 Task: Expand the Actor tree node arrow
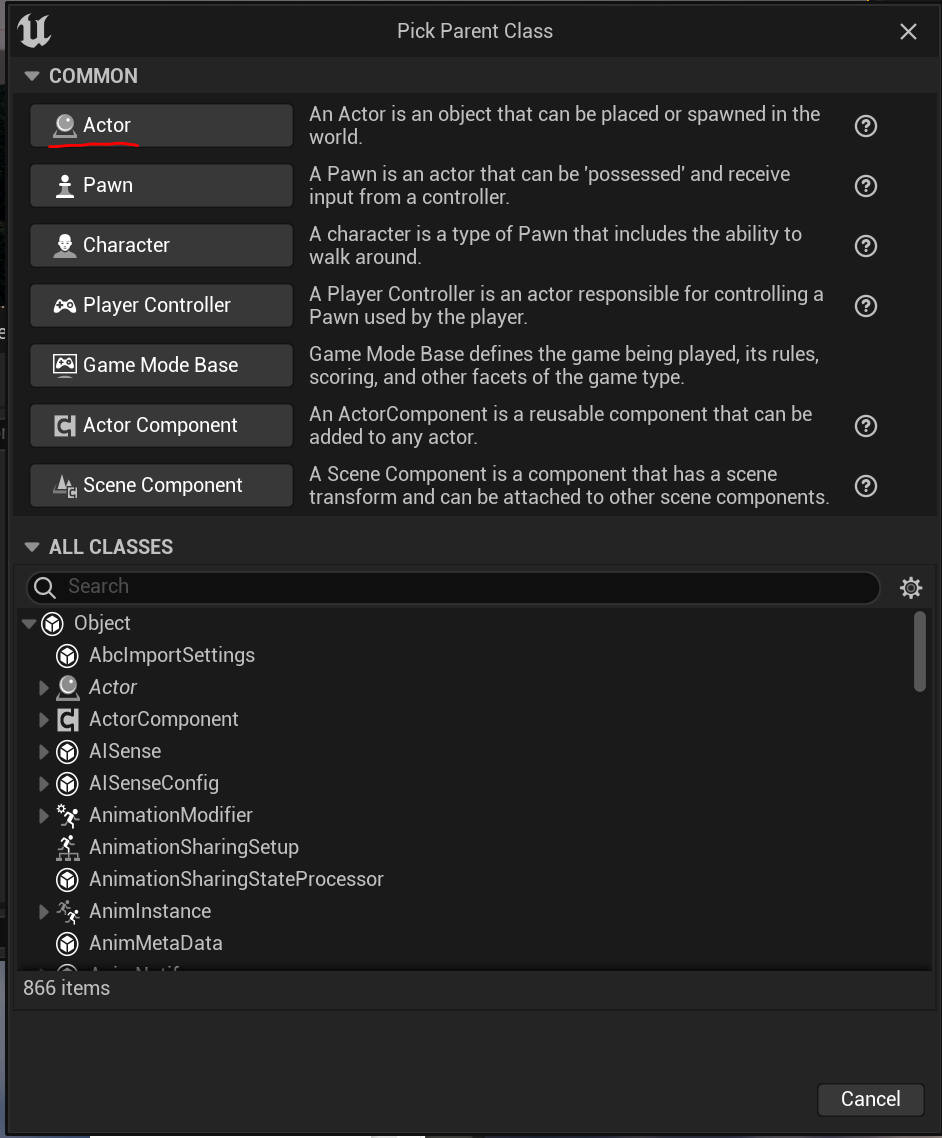coord(44,687)
